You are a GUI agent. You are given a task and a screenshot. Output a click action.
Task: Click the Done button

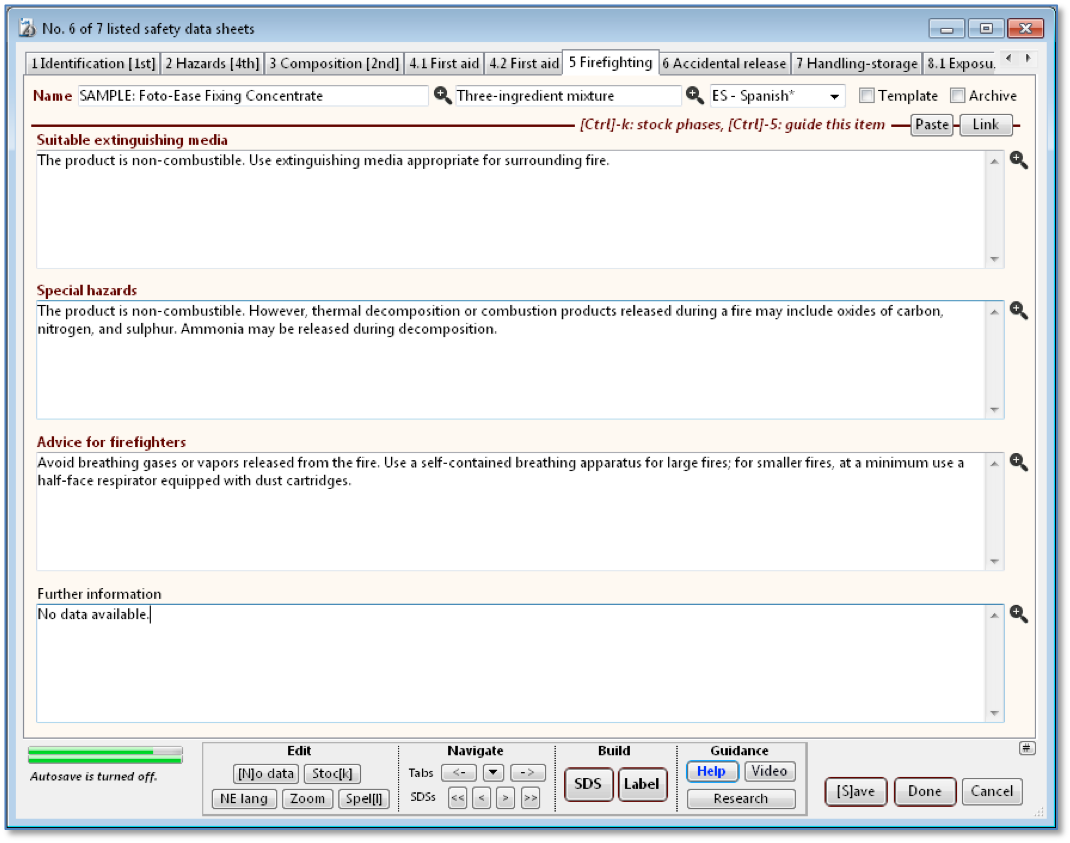pos(925,791)
